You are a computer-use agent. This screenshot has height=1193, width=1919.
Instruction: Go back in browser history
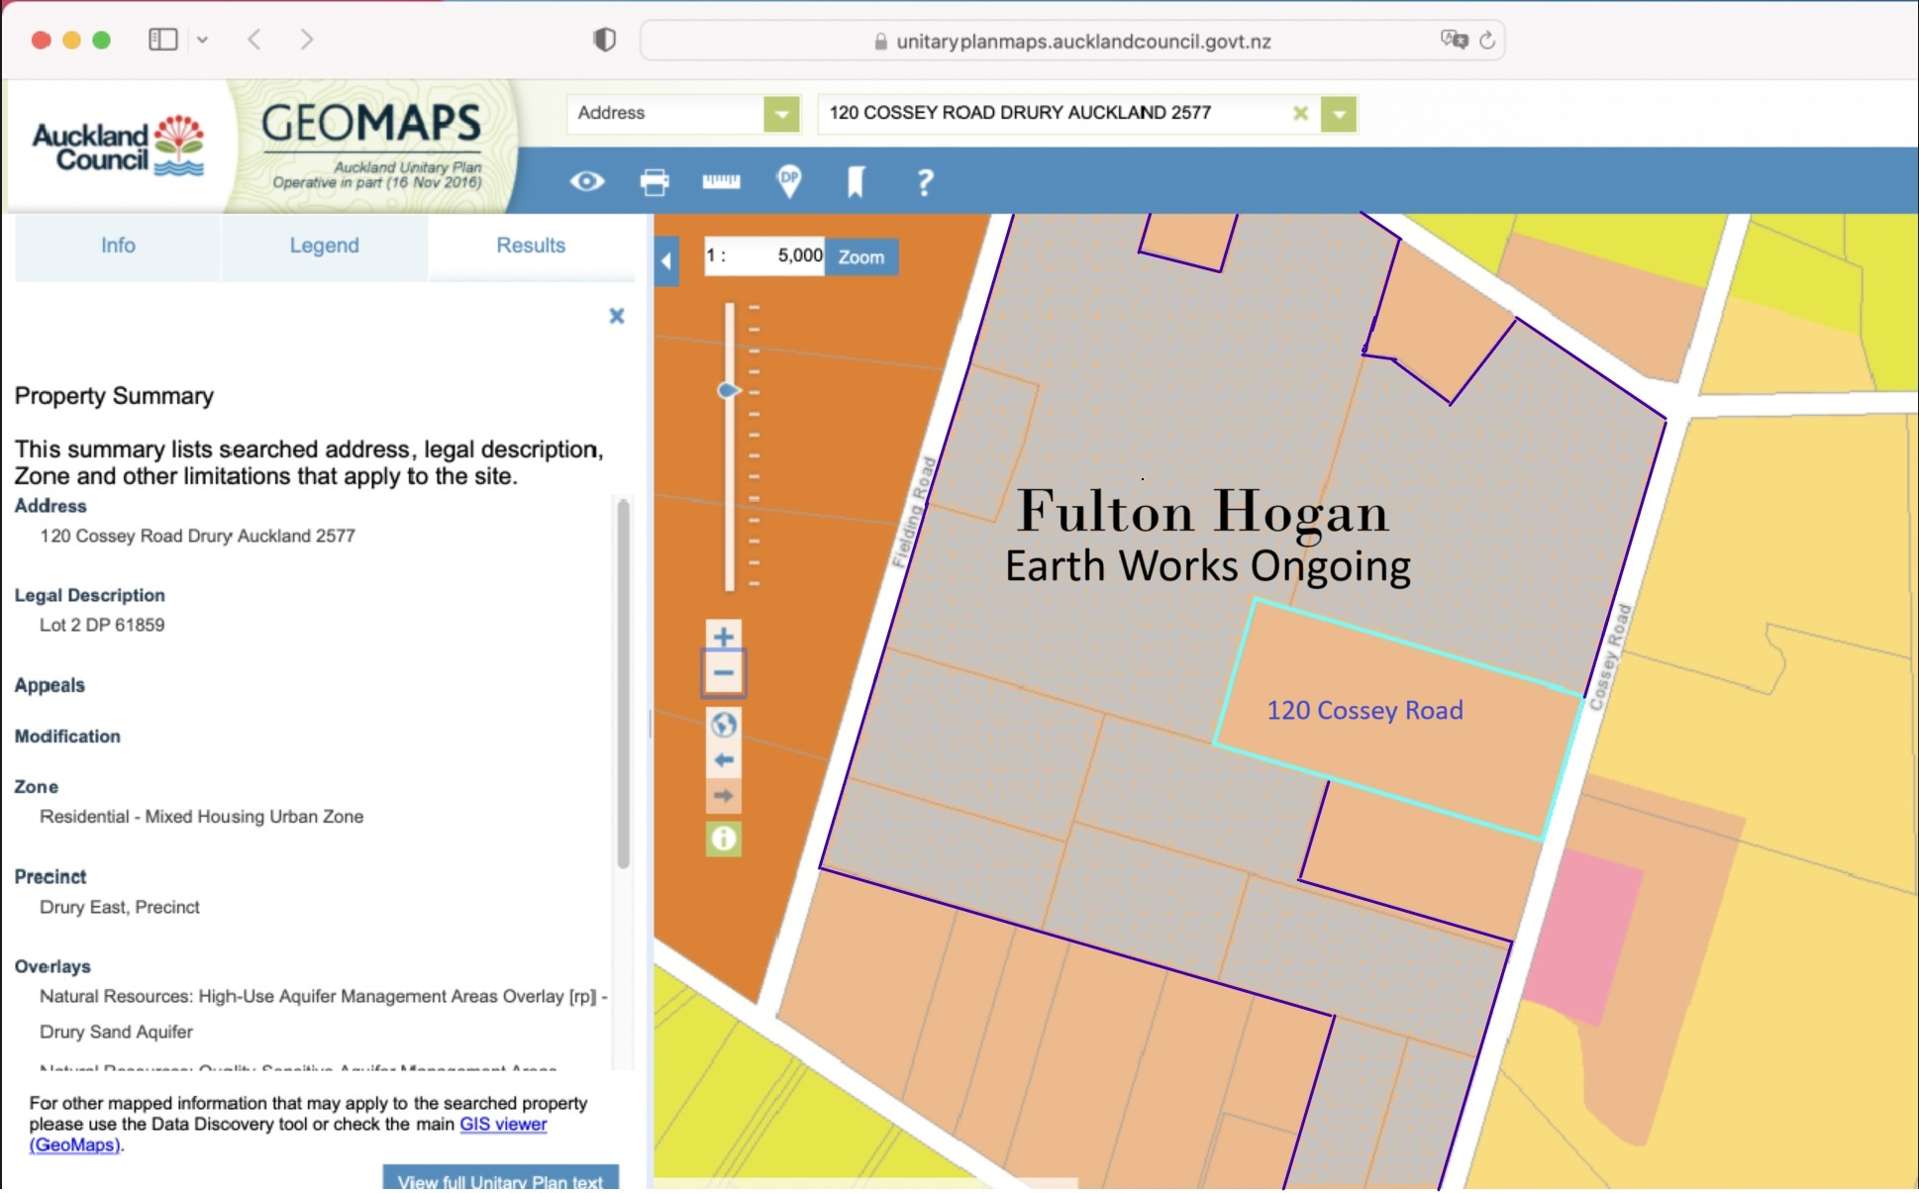pos(255,40)
